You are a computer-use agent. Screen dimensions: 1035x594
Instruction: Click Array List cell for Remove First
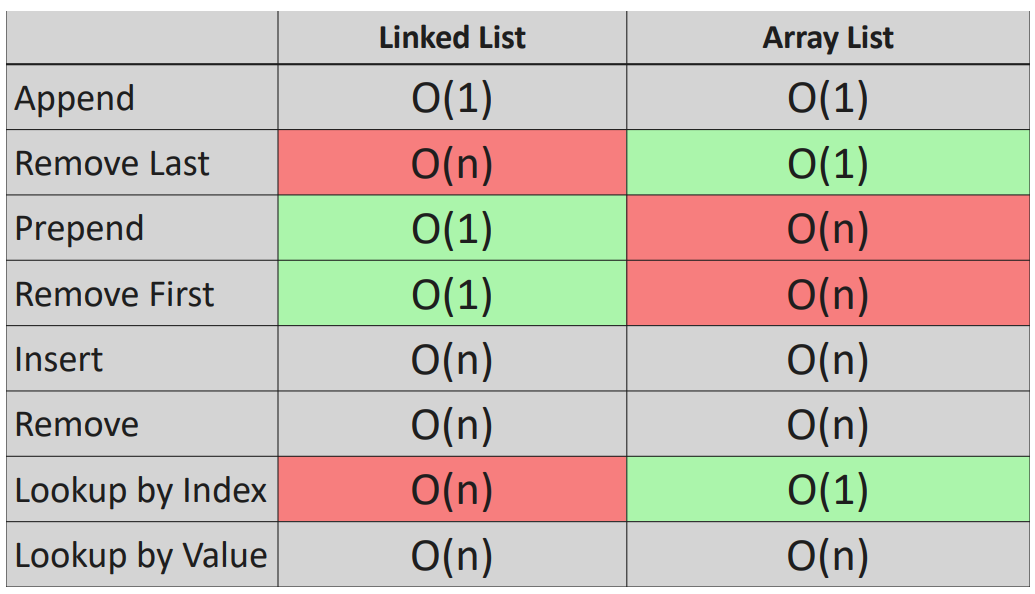pyautogui.click(x=828, y=294)
